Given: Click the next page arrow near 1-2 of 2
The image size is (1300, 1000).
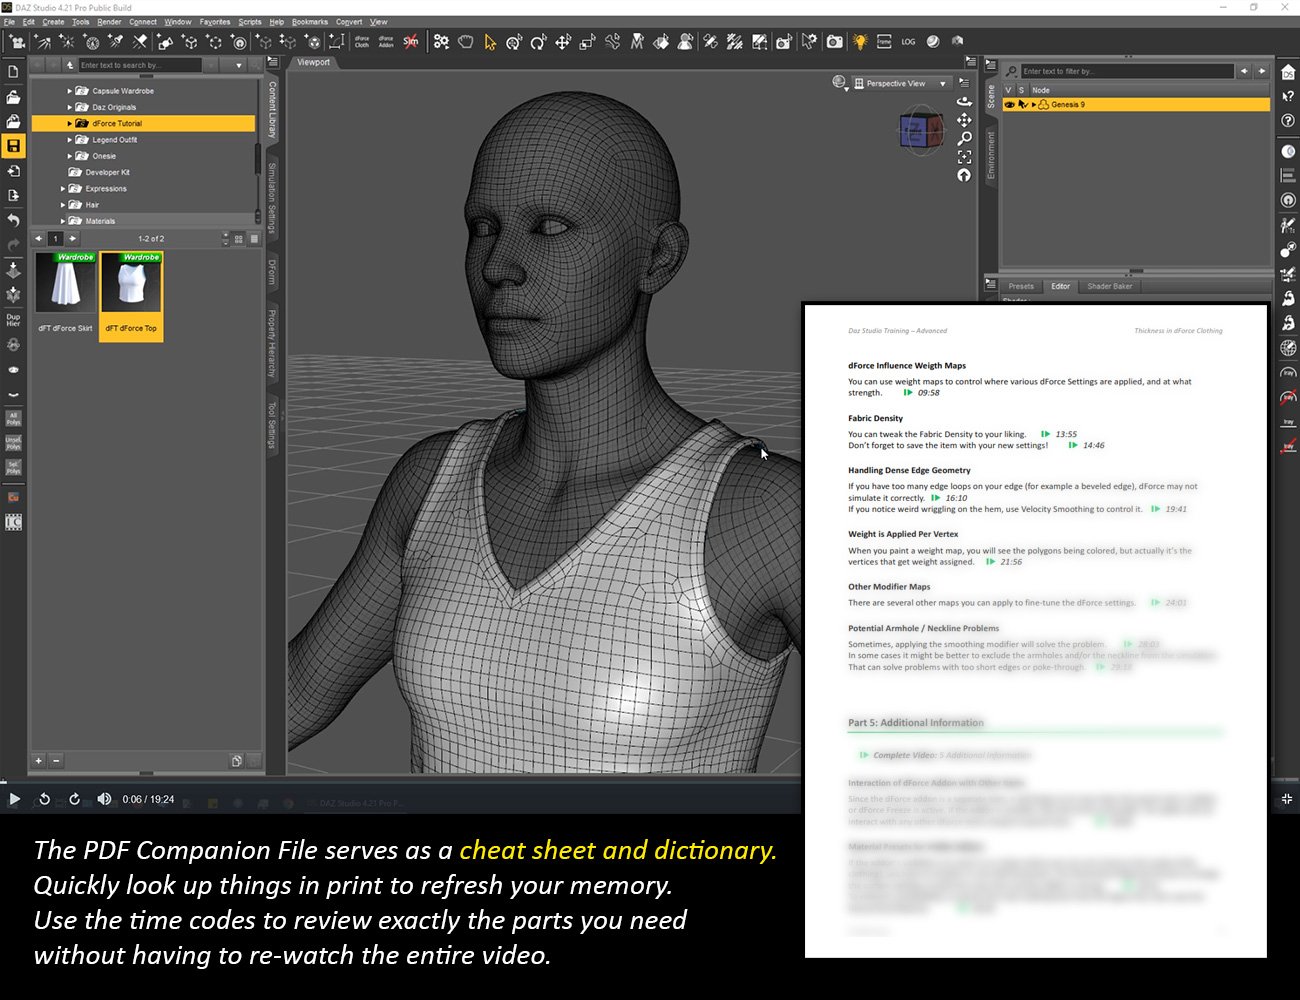Looking at the screenshot, I should click(71, 238).
